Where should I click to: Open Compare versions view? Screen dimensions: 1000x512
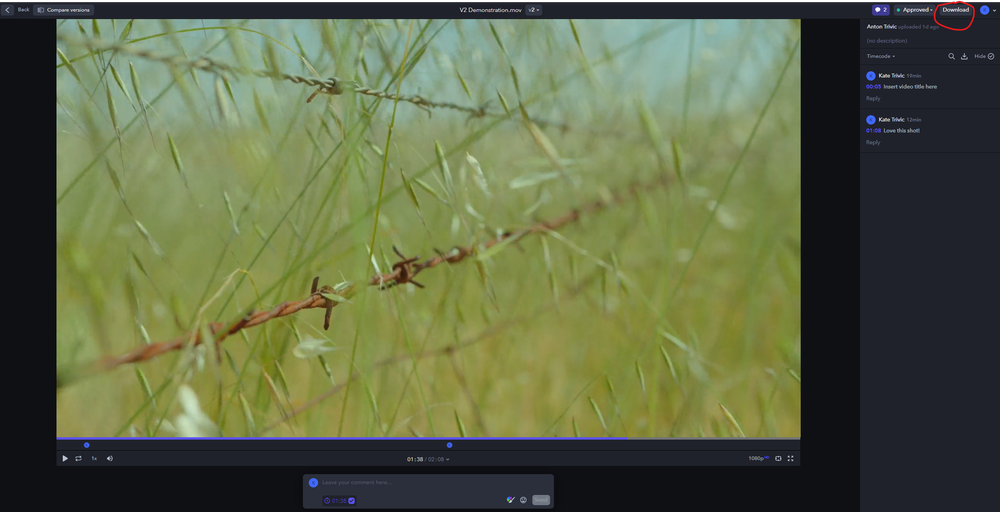point(63,10)
